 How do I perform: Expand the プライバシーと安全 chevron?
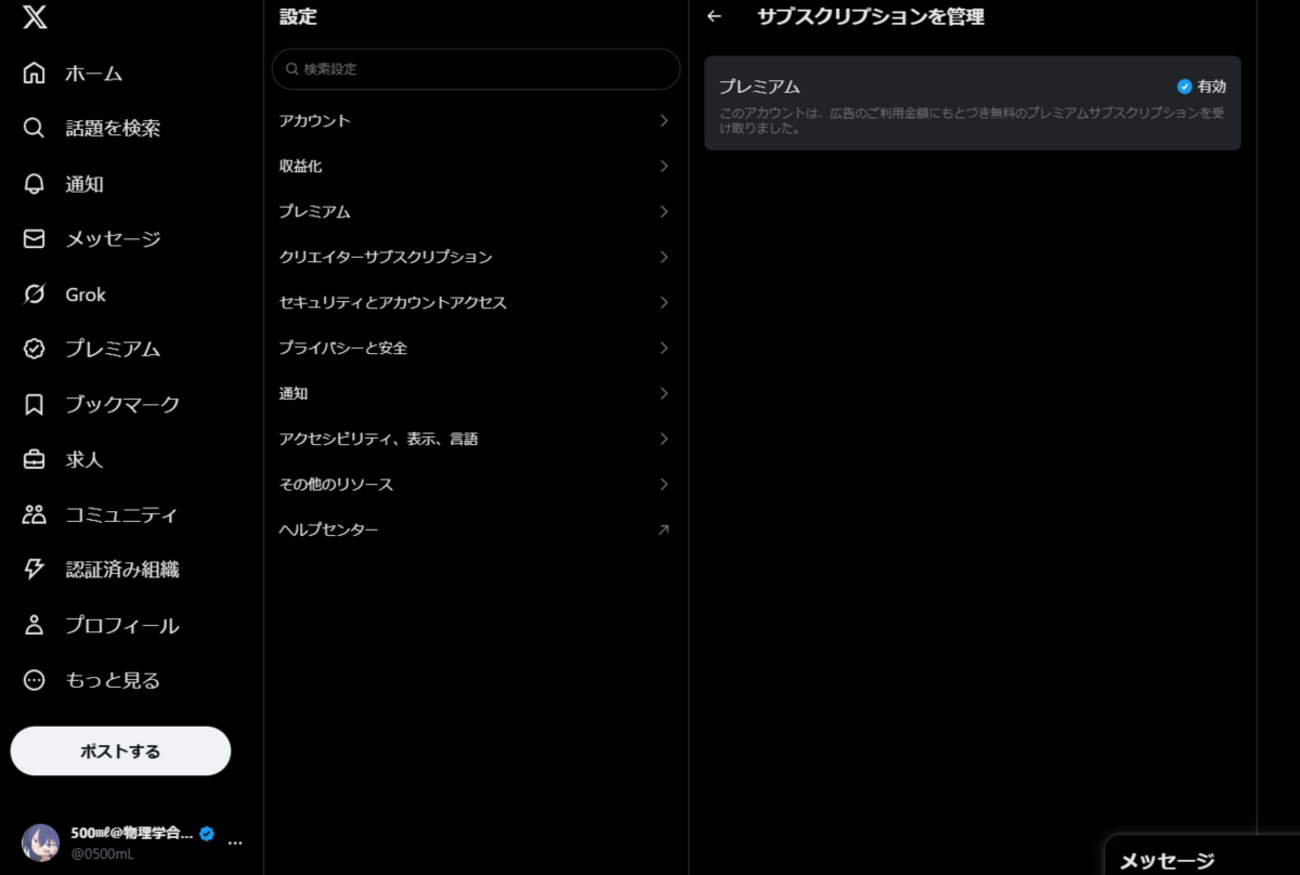coord(664,348)
